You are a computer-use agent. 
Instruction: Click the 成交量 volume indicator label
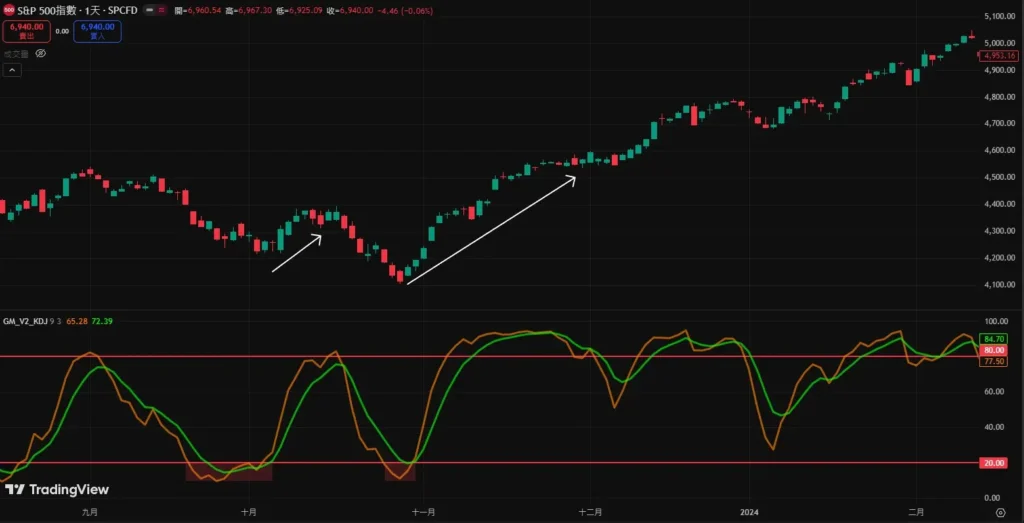[x=16, y=54]
